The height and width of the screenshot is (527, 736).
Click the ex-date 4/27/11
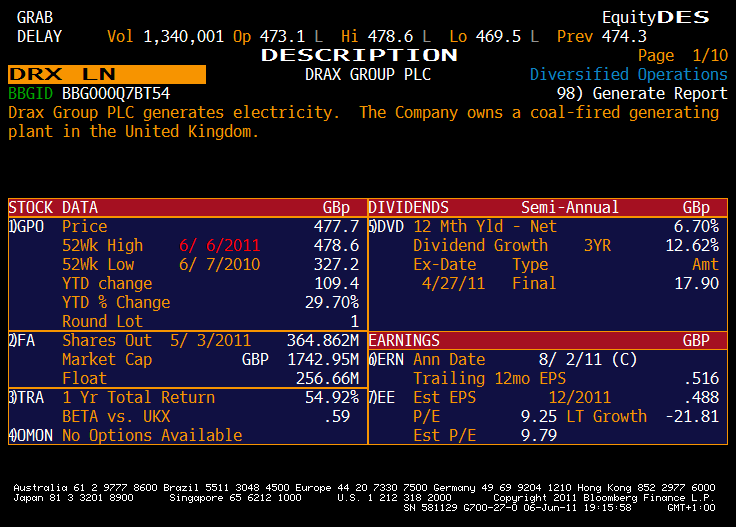(453, 283)
